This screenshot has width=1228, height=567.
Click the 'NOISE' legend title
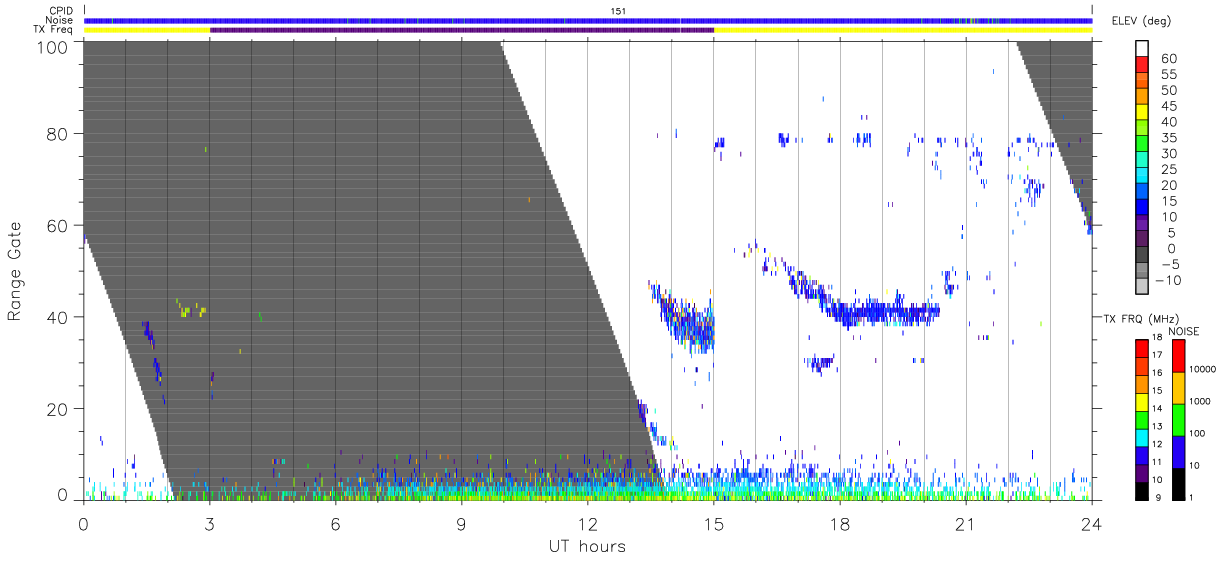pos(1186,330)
